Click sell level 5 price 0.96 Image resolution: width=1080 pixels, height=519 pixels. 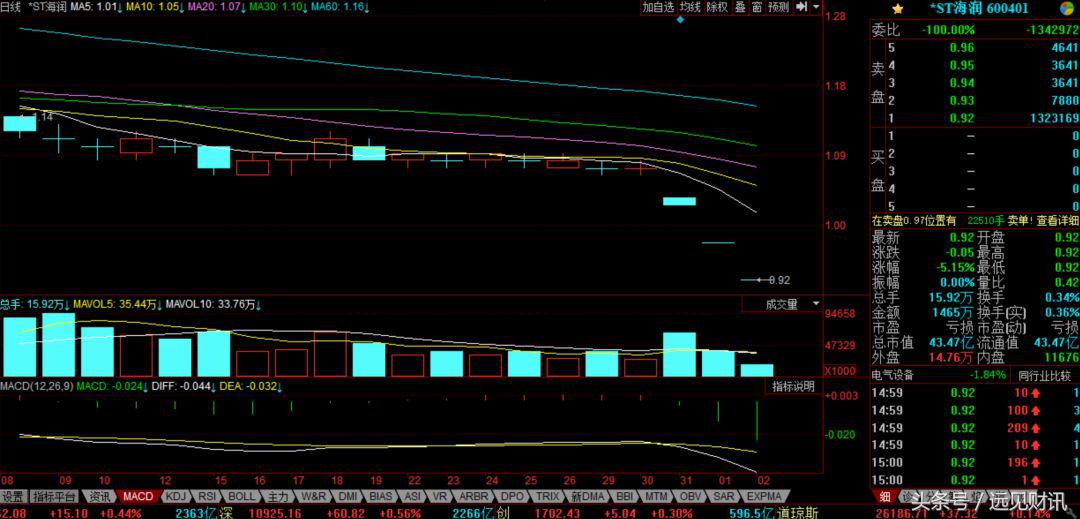[x=962, y=47]
